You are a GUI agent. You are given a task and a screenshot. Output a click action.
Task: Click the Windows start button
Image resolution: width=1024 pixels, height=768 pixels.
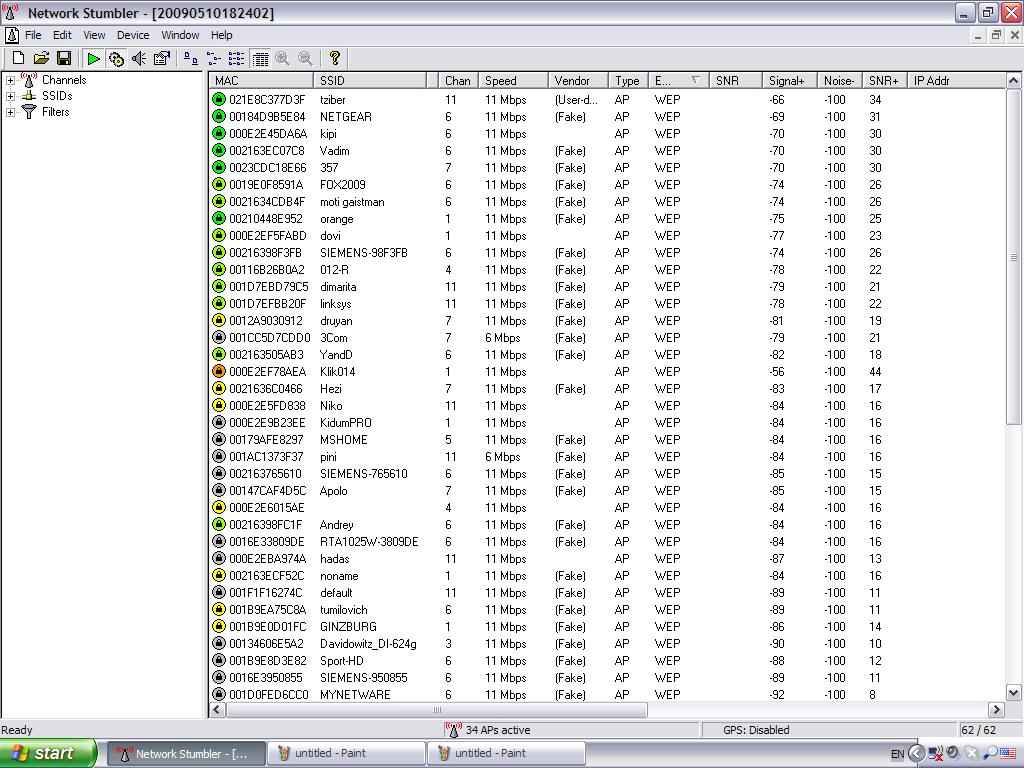(48, 754)
